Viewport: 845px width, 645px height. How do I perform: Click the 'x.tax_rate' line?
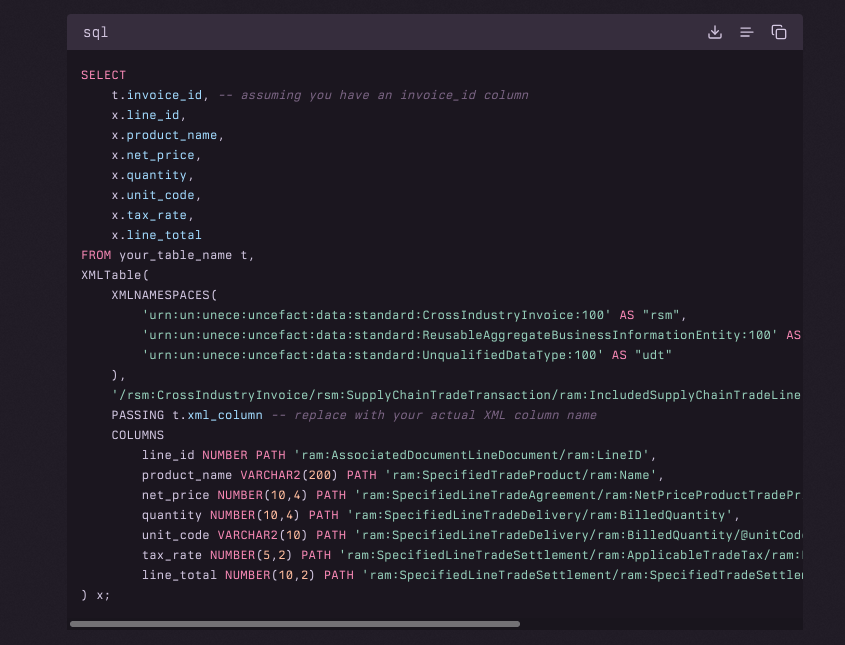[x=153, y=214]
